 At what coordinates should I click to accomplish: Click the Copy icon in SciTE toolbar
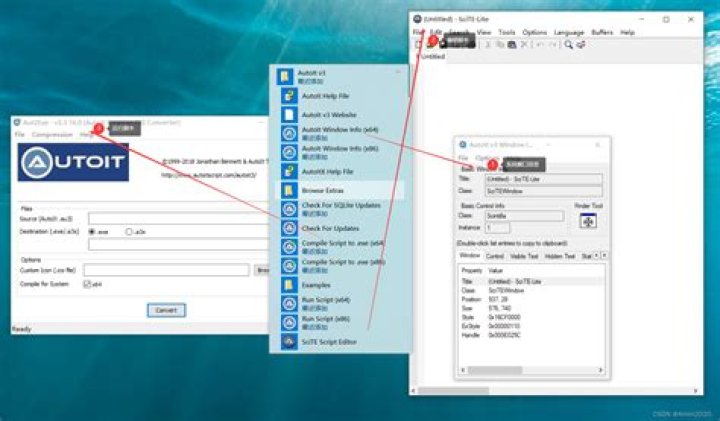click(x=500, y=45)
